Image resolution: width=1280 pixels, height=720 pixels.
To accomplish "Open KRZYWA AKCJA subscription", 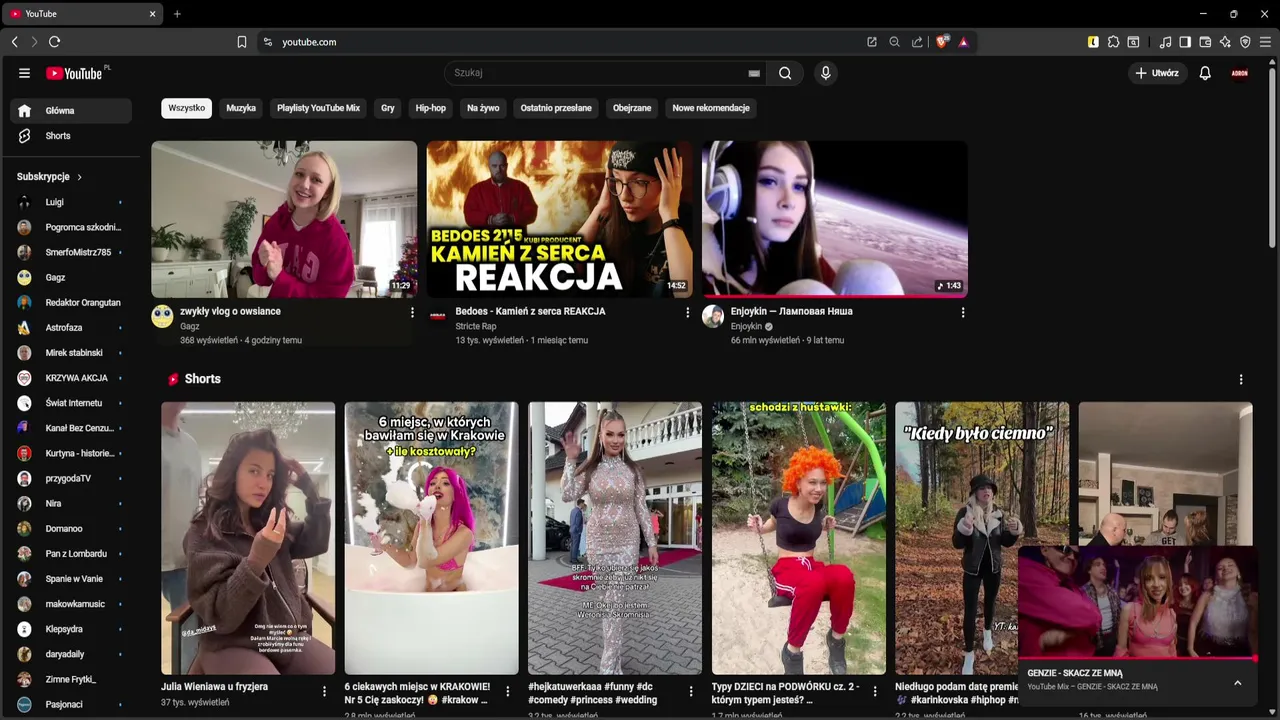I will click(x=71, y=378).
